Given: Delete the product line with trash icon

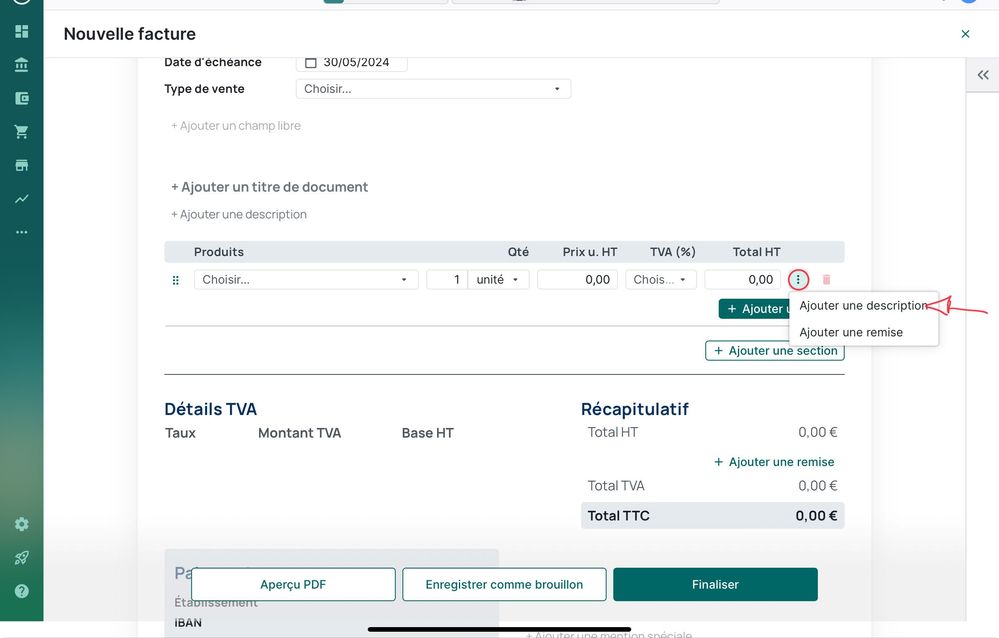Looking at the screenshot, I should [x=826, y=280].
